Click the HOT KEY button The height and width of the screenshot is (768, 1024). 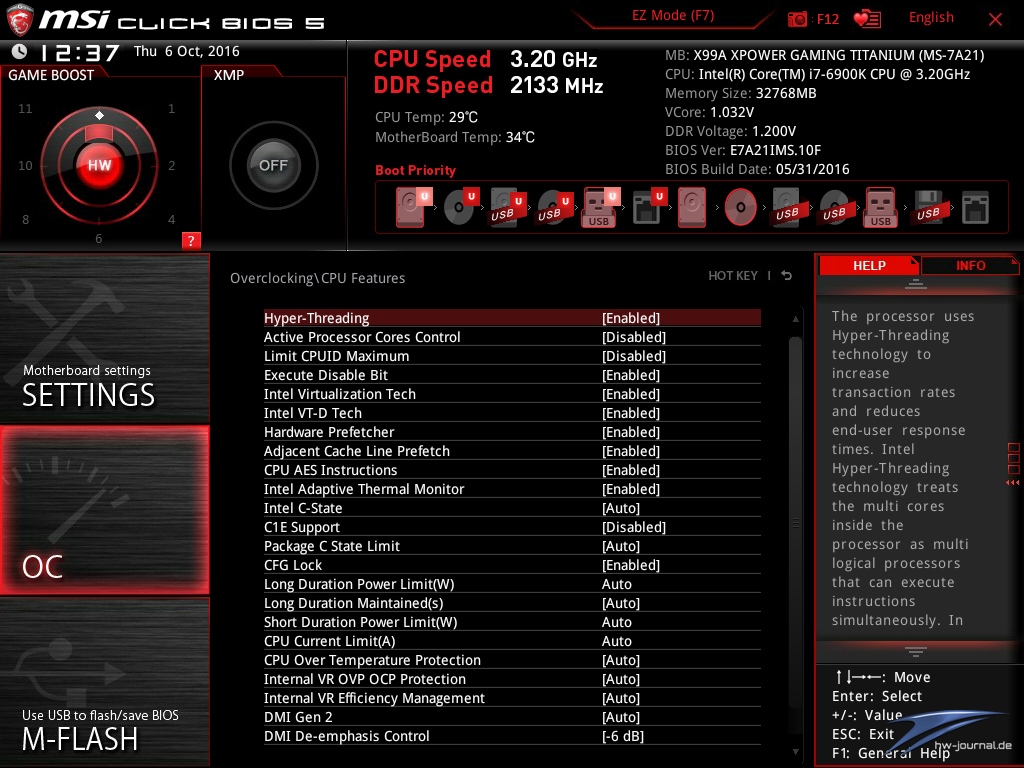coord(733,276)
